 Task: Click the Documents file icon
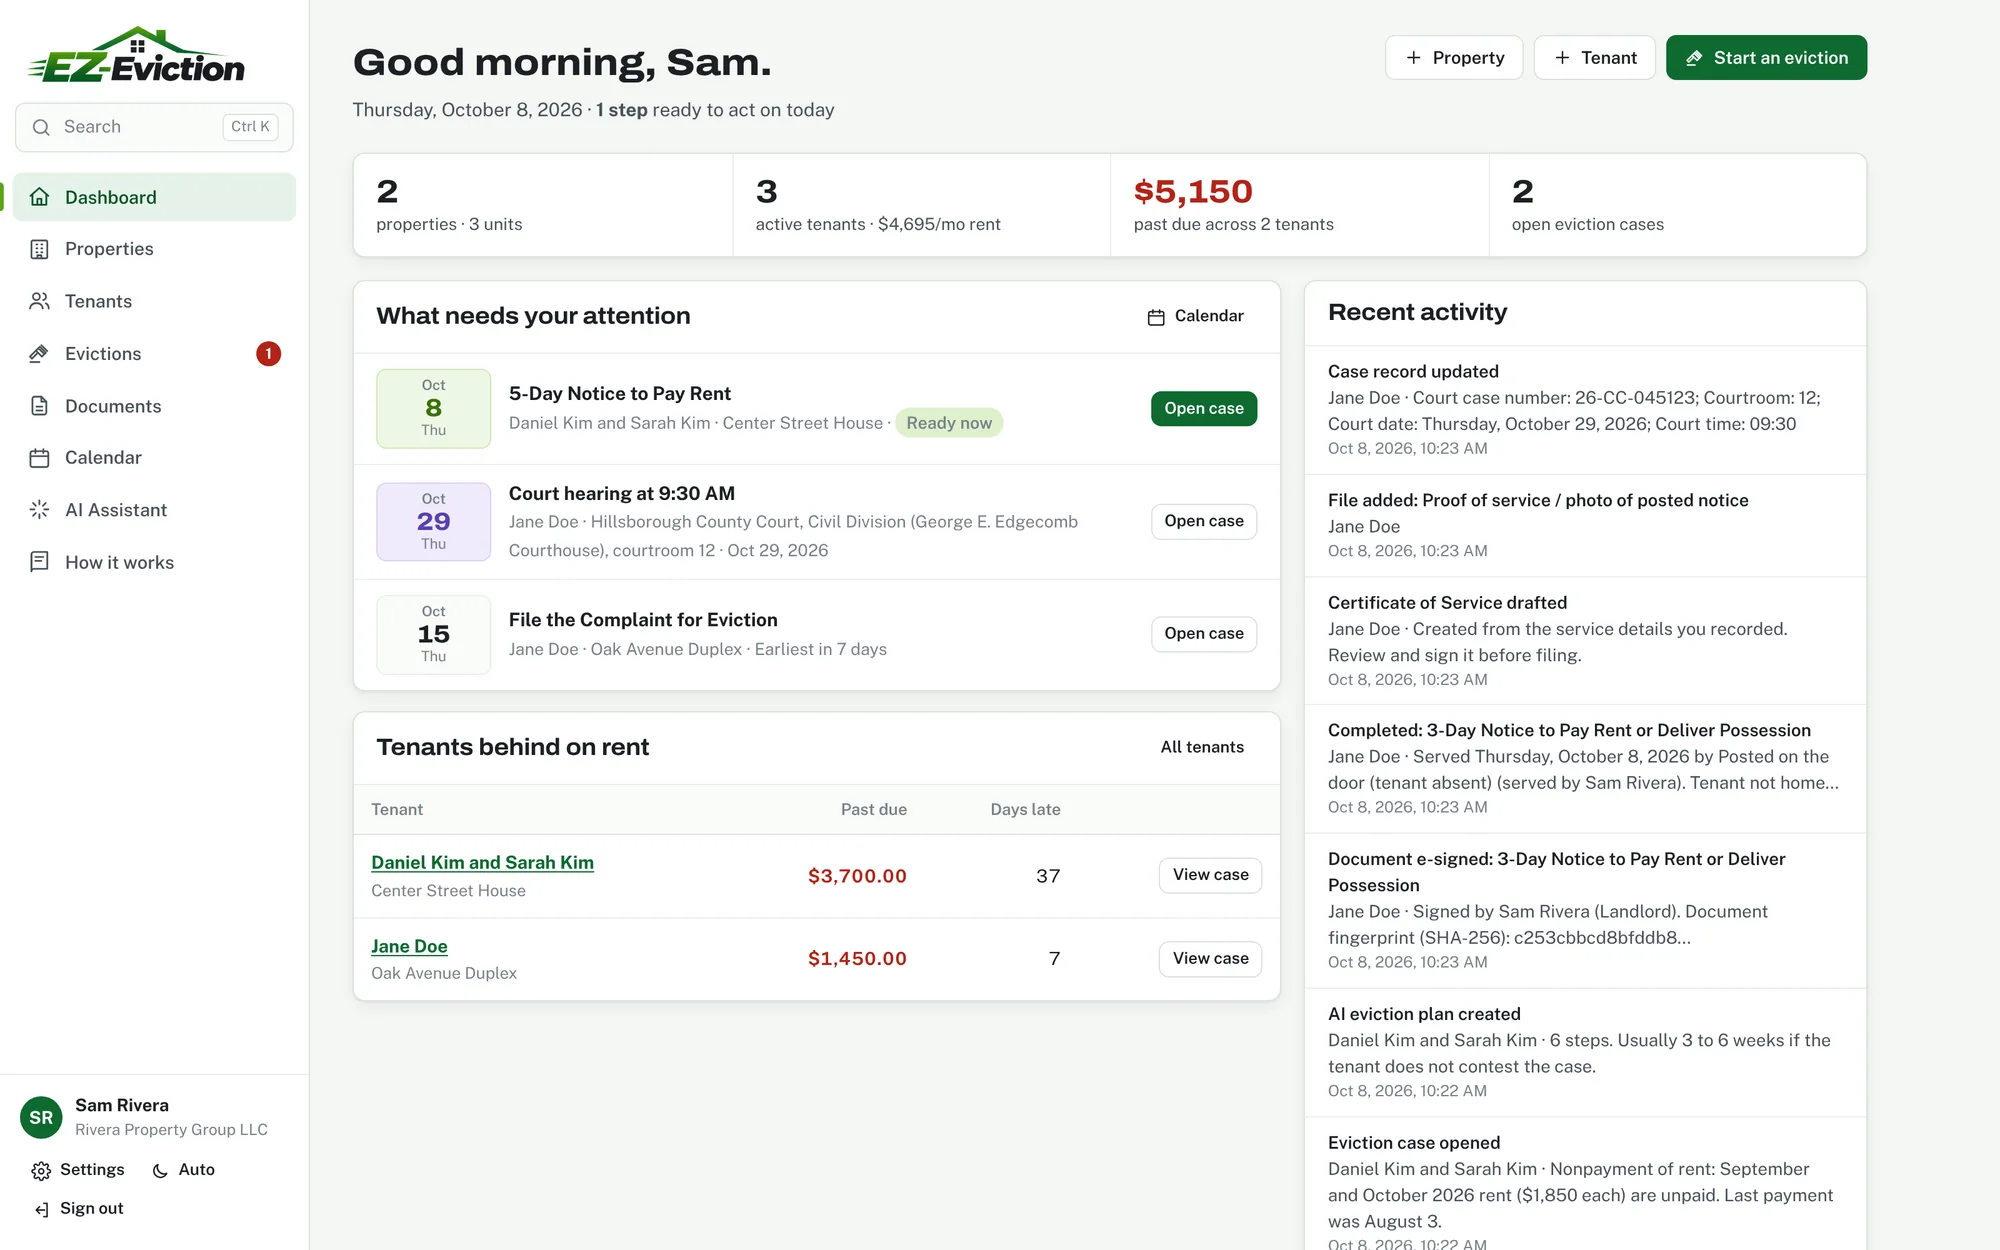(40, 406)
